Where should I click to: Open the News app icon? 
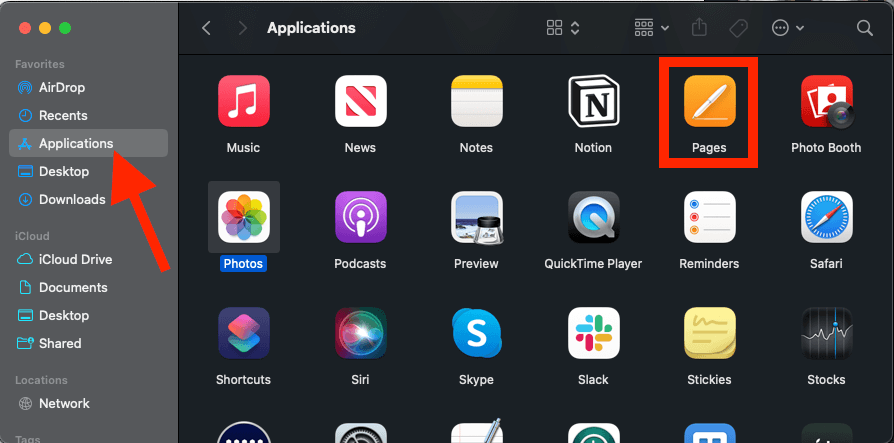pos(360,101)
